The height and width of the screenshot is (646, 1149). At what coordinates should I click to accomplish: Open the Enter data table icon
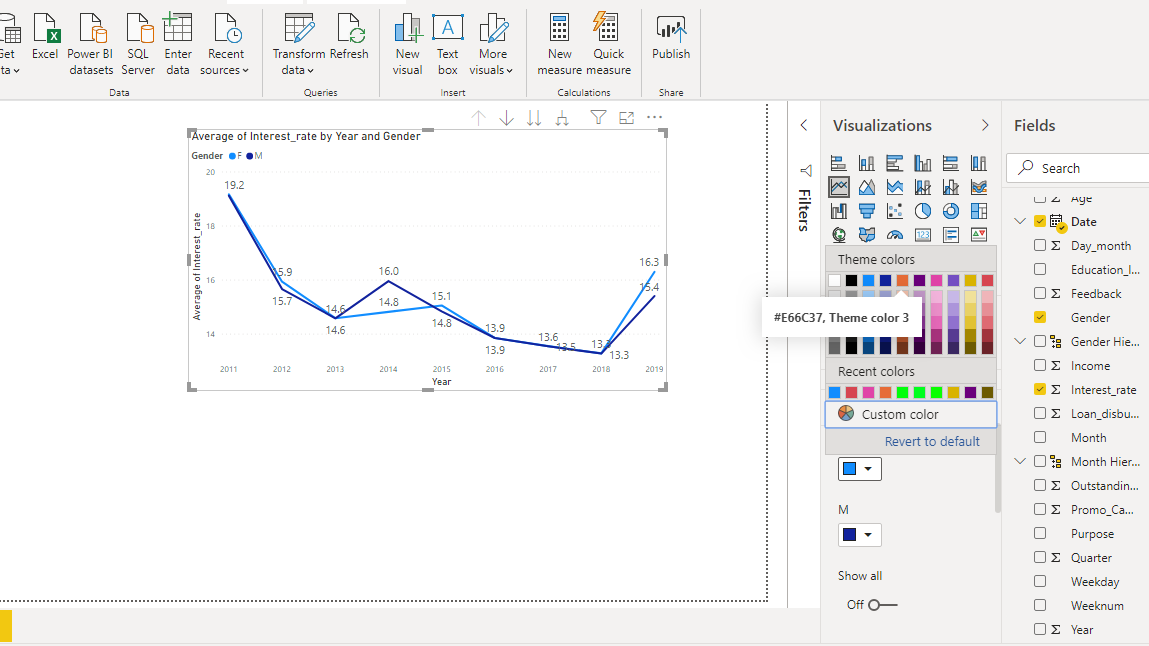[x=178, y=28]
